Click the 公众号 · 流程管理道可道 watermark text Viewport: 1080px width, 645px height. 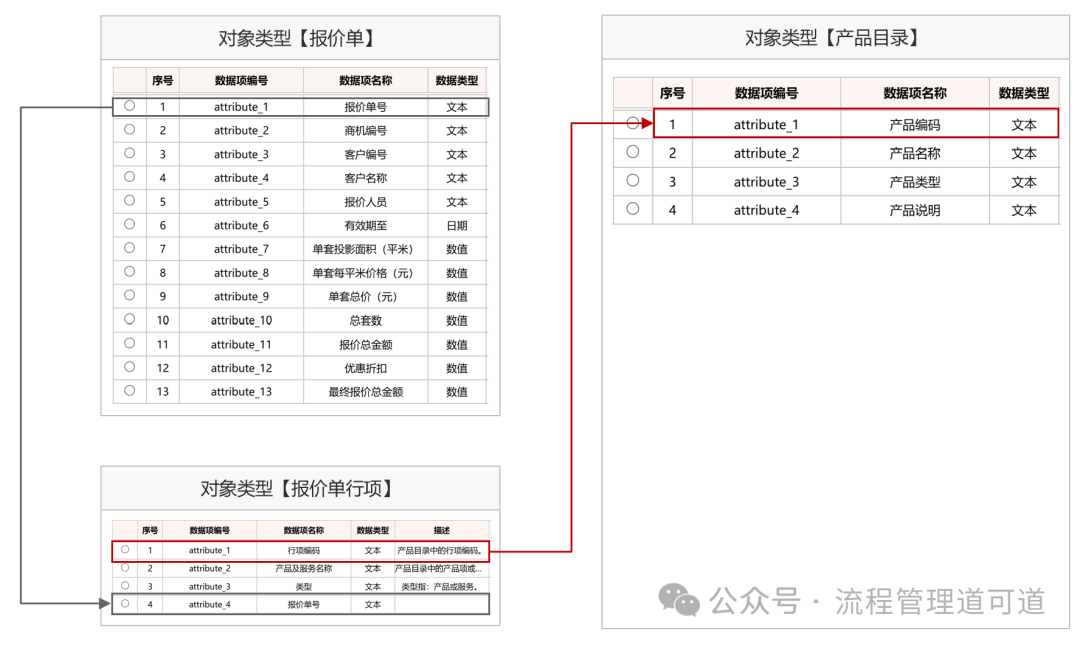tap(876, 601)
